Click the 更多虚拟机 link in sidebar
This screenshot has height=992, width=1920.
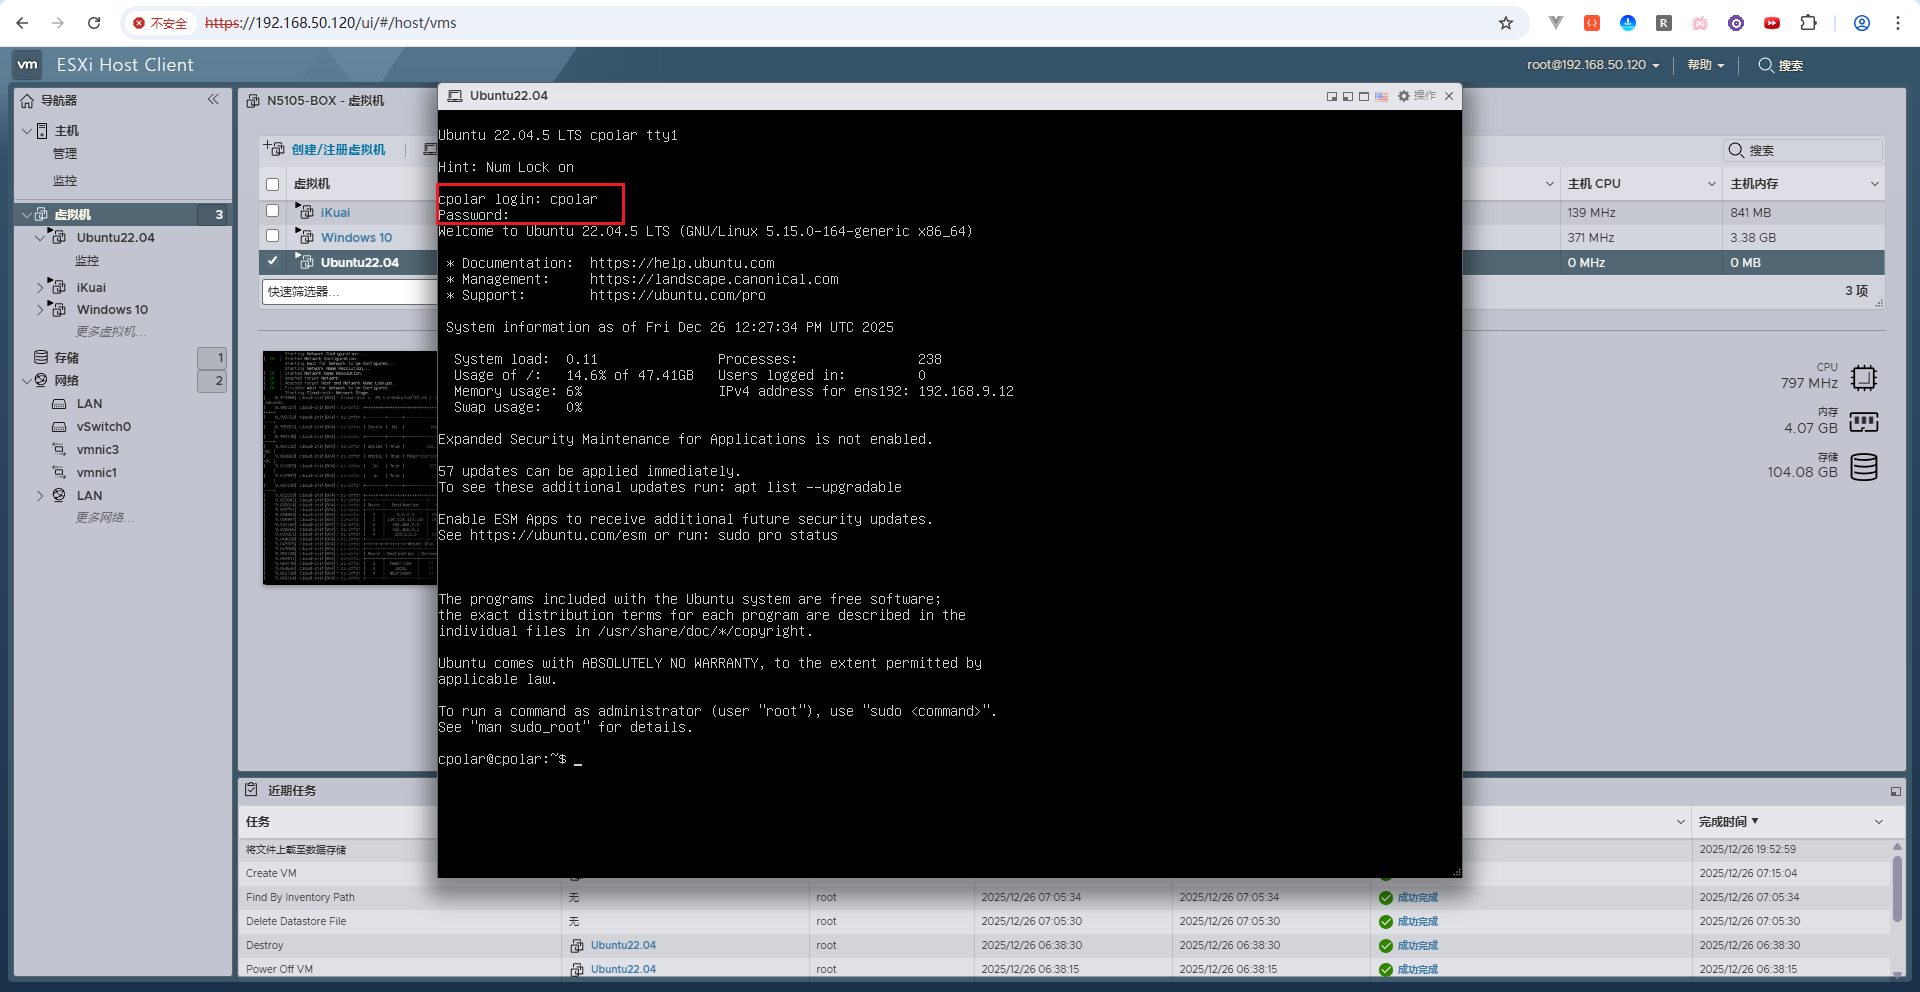click(110, 332)
